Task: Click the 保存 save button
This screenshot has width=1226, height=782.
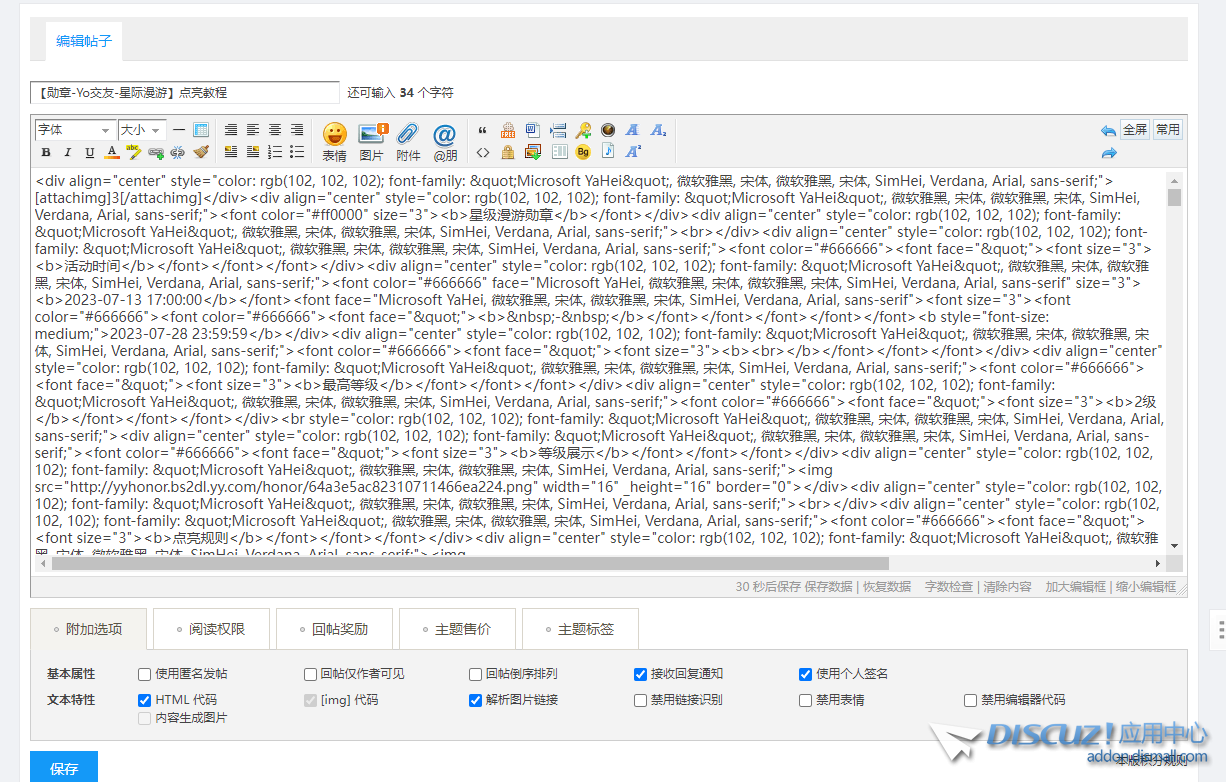Action: click(x=63, y=768)
